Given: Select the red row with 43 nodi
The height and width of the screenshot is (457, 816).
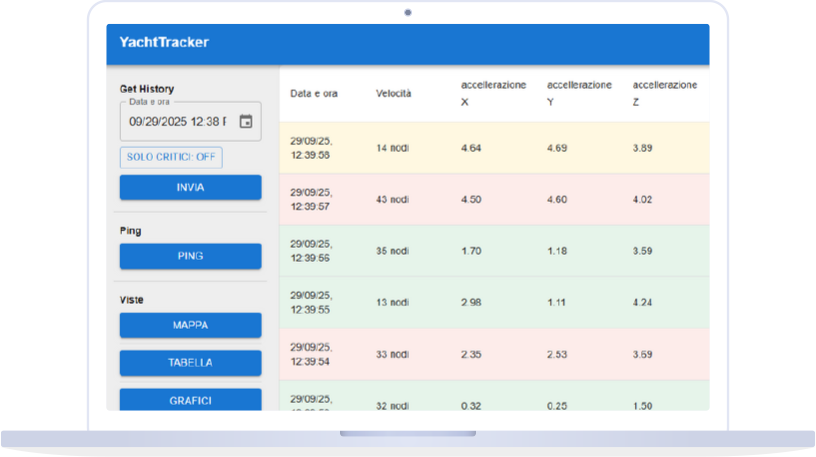Looking at the screenshot, I should tap(494, 199).
